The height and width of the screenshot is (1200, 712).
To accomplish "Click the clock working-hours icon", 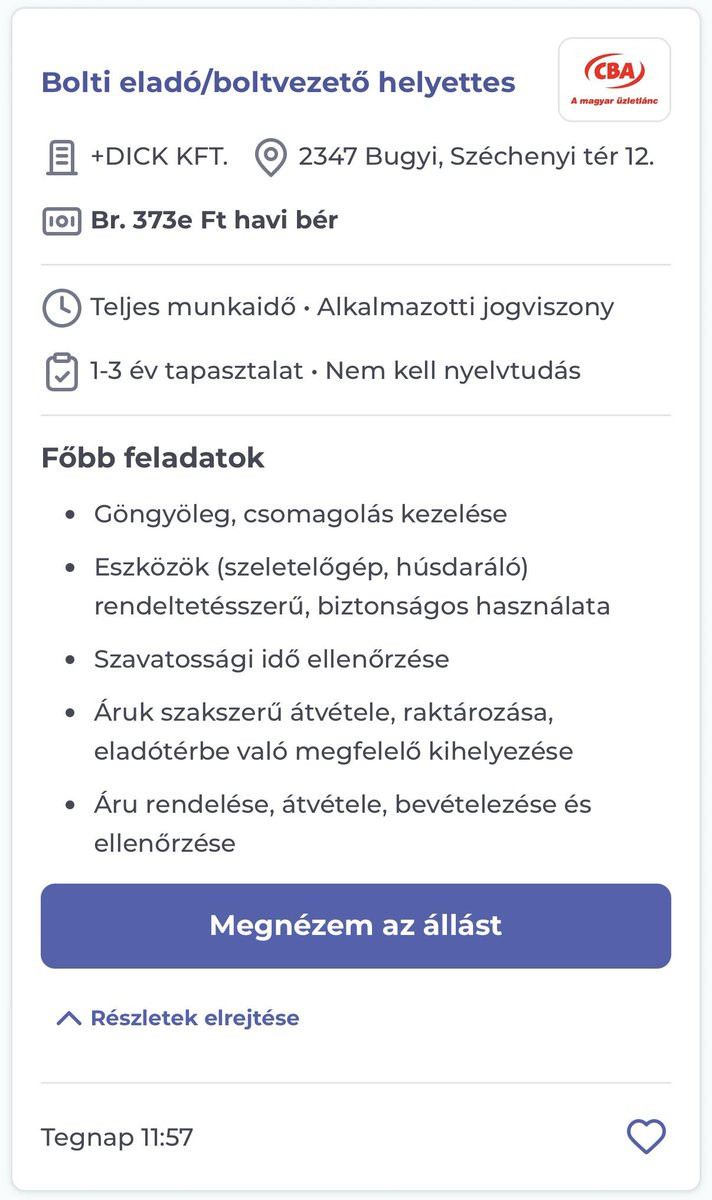I will click(61, 308).
